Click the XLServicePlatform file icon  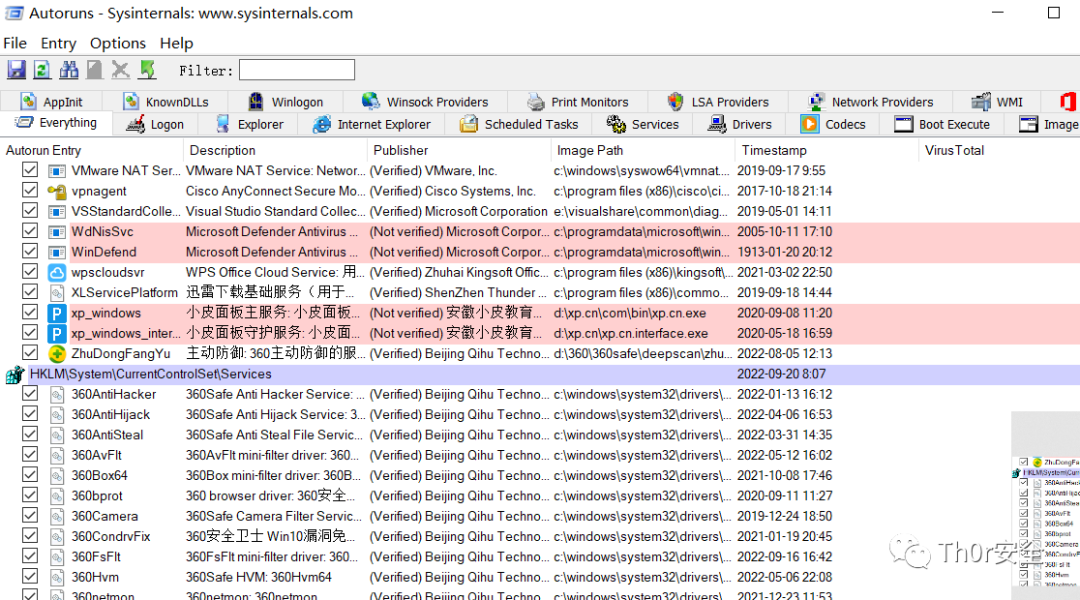pos(56,293)
